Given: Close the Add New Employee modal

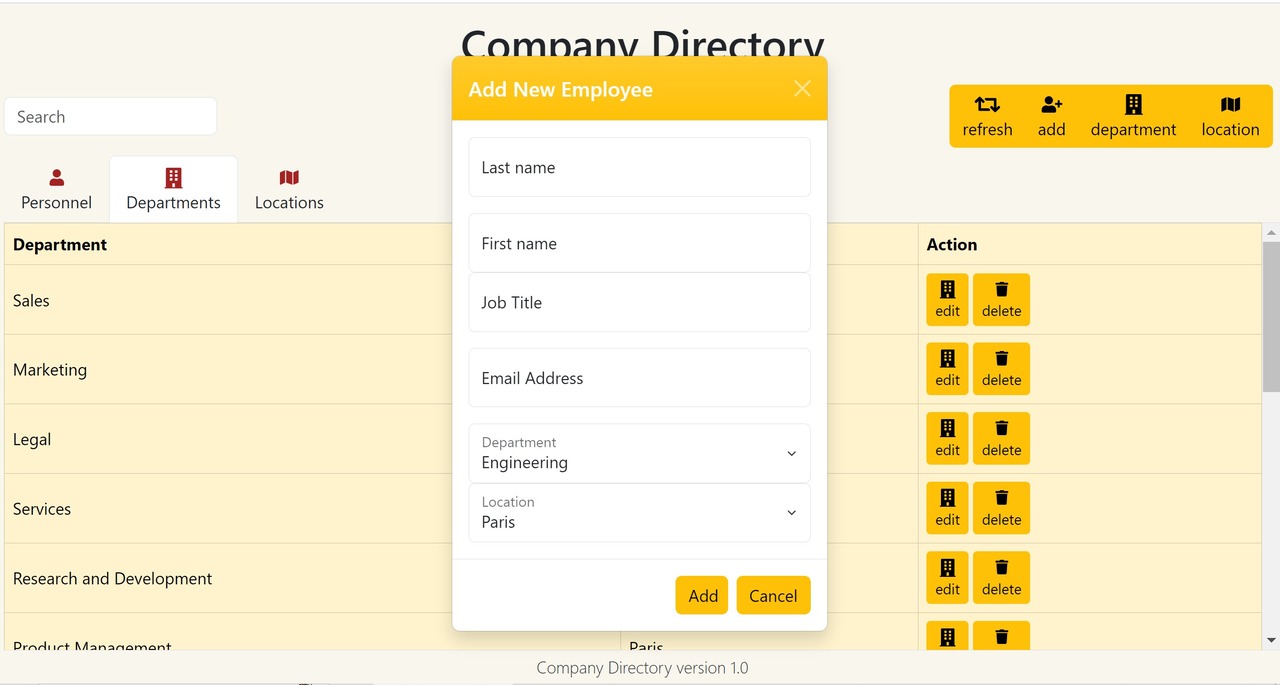Looking at the screenshot, I should [802, 89].
